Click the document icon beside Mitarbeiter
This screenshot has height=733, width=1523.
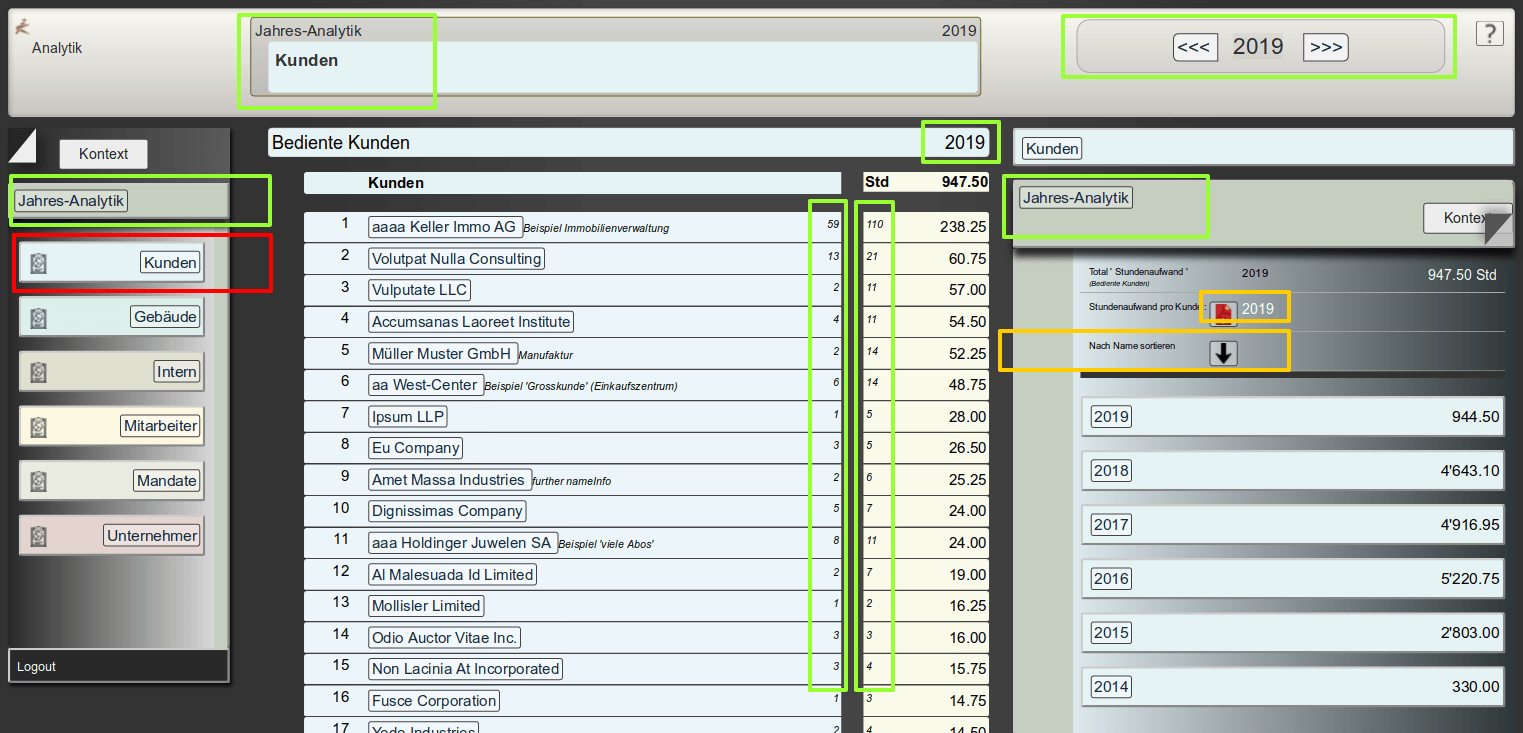[38, 427]
